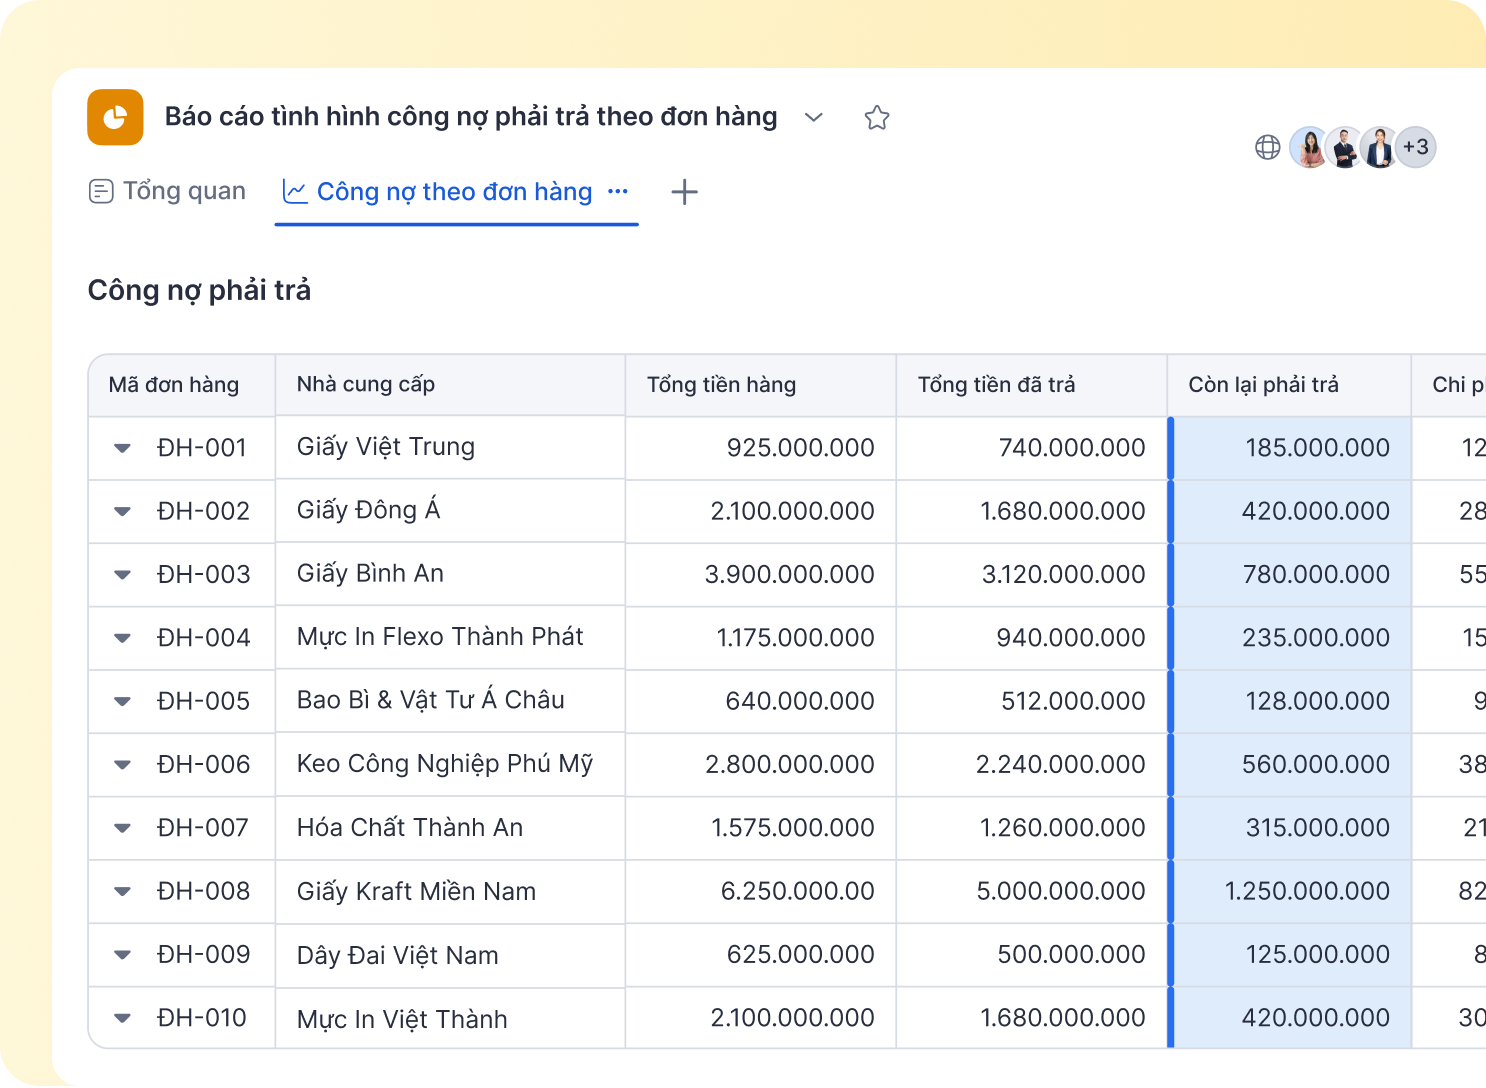The height and width of the screenshot is (1088, 1486).
Task: Expand row ĐH-005
Action: click(122, 701)
